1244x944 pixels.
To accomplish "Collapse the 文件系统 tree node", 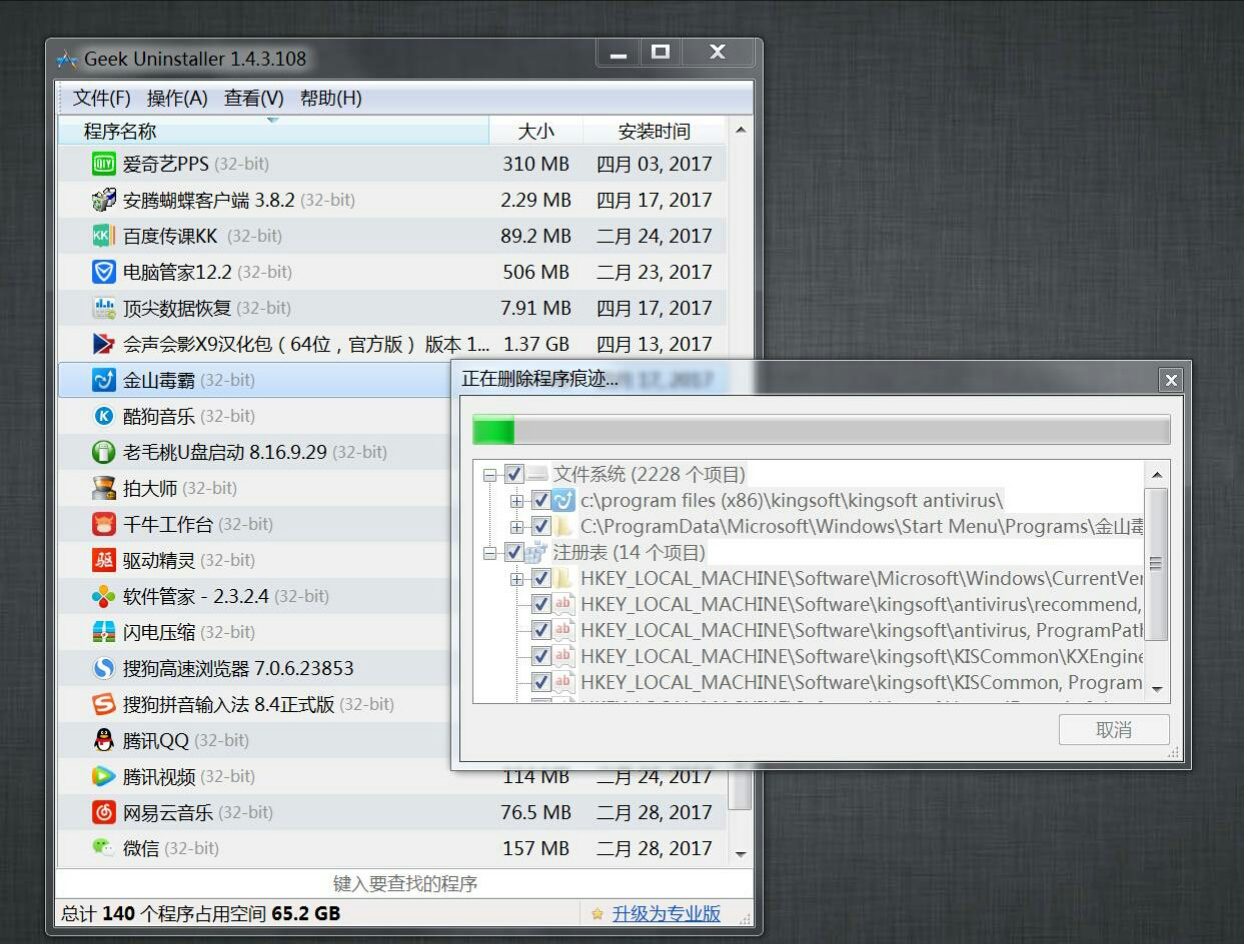I will (490, 474).
